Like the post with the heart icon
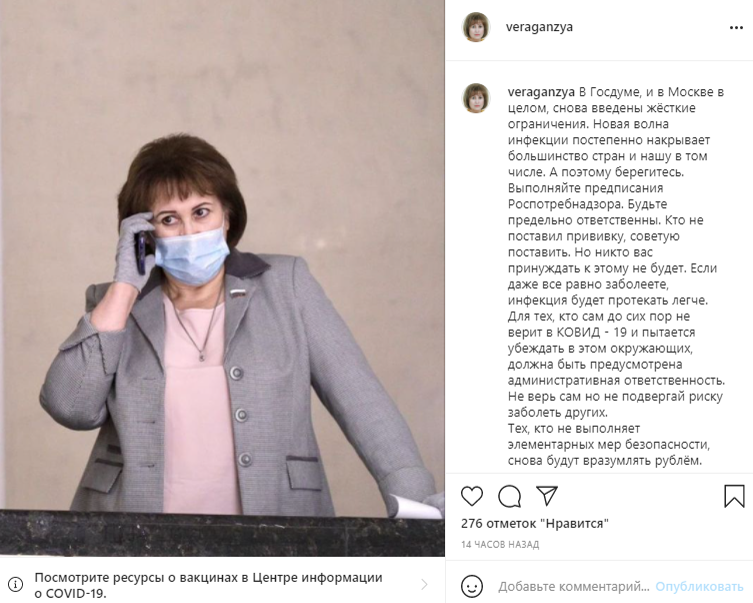This screenshot has height=603, width=753. point(472,496)
